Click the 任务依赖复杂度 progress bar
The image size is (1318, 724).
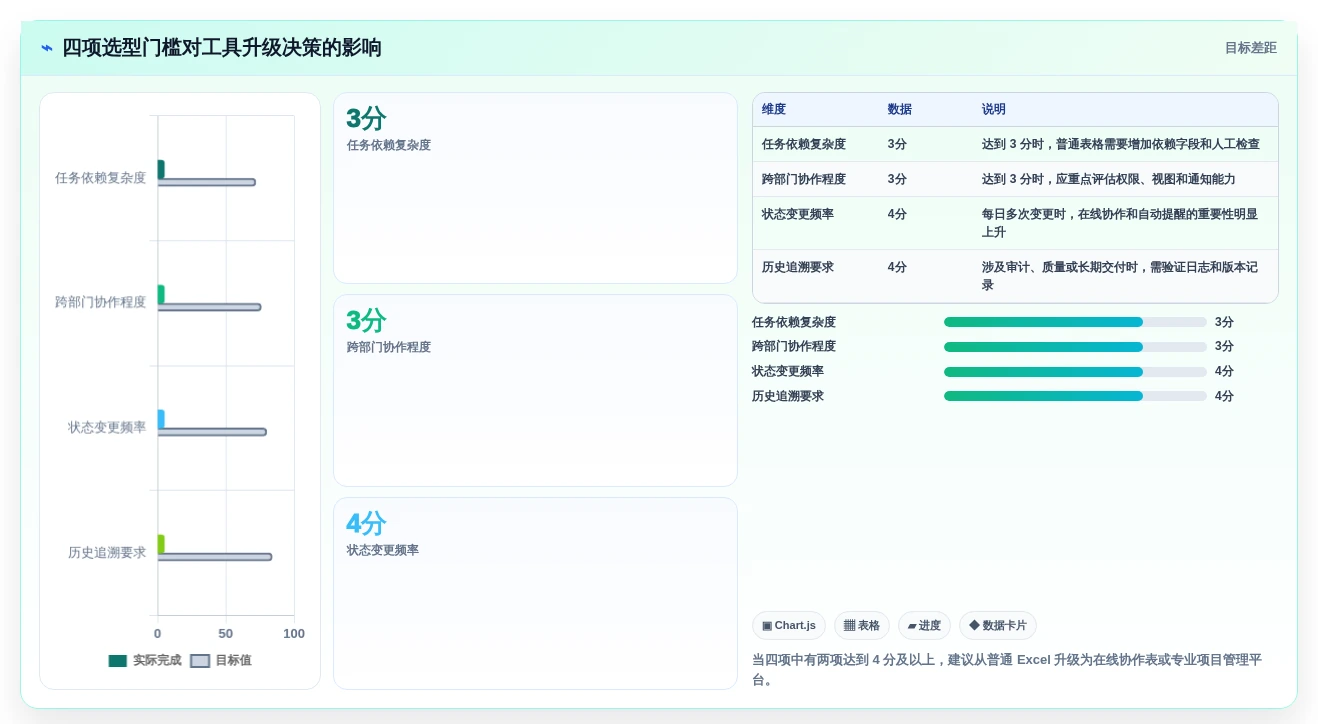1075,322
